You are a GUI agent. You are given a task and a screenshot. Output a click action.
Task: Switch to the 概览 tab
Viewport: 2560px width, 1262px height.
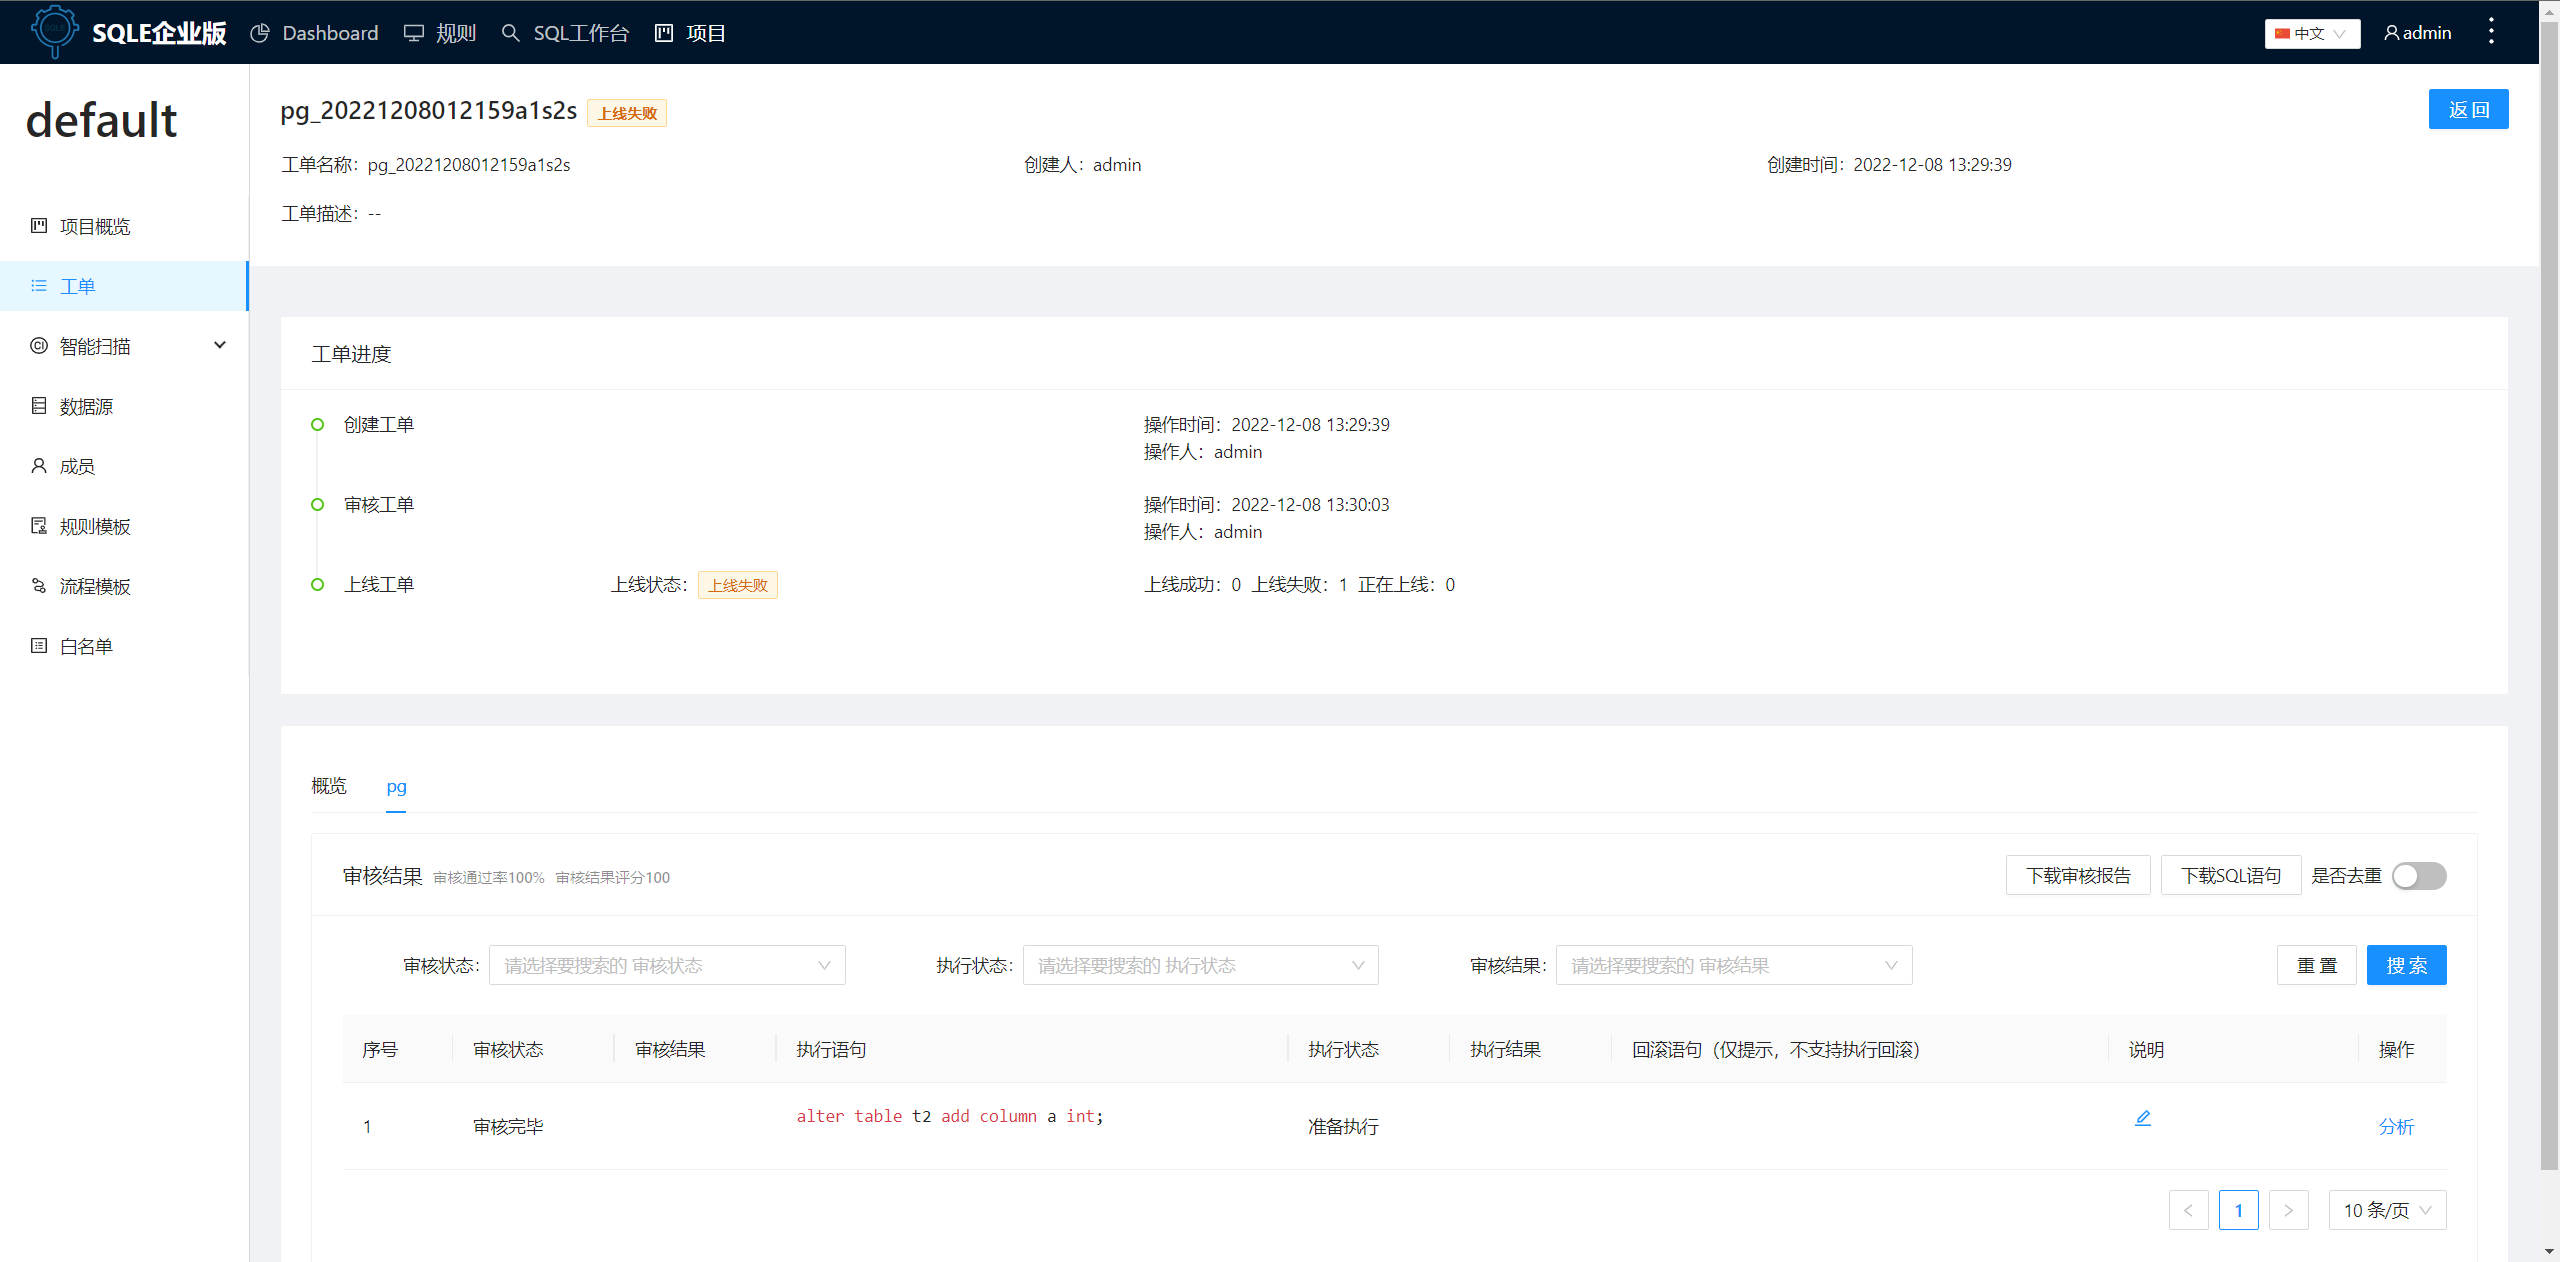328,787
